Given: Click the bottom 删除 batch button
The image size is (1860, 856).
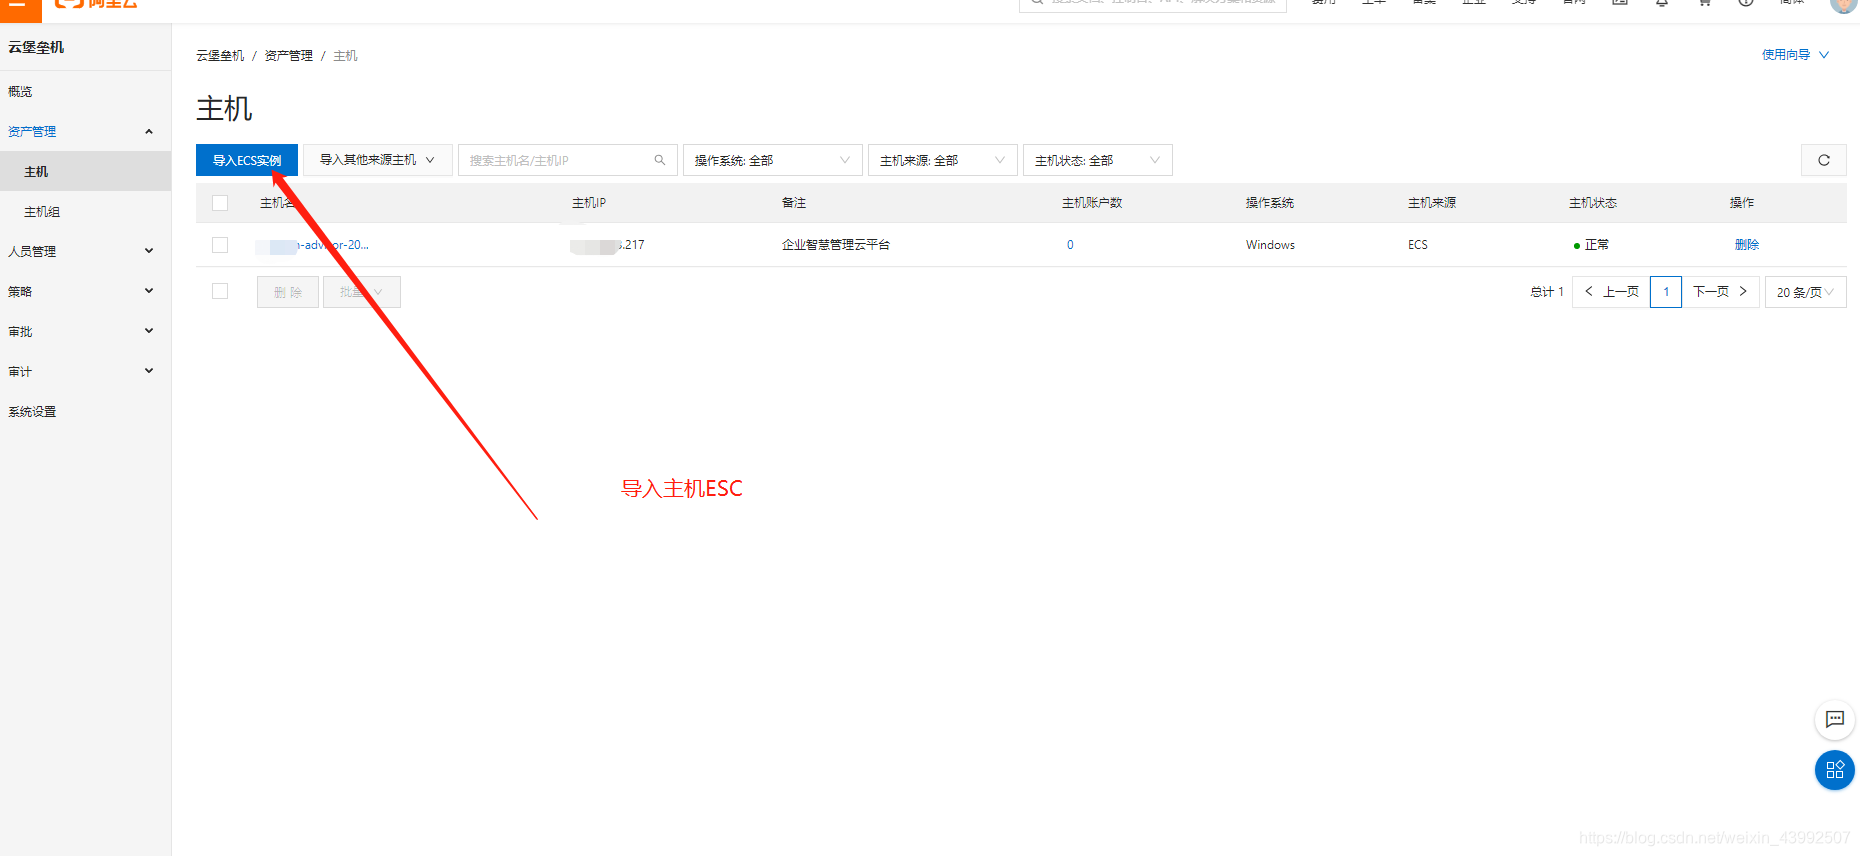Looking at the screenshot, I should pos(288,292).
